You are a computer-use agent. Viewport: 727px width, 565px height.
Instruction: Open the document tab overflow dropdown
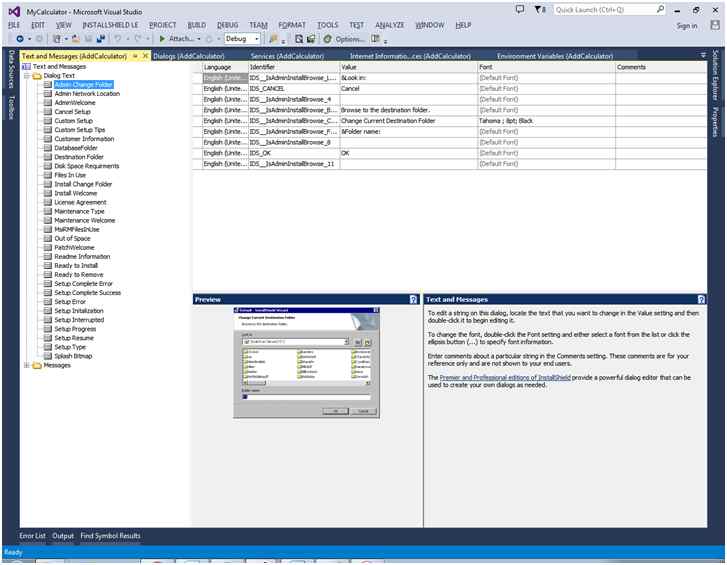tap(703, 55)
